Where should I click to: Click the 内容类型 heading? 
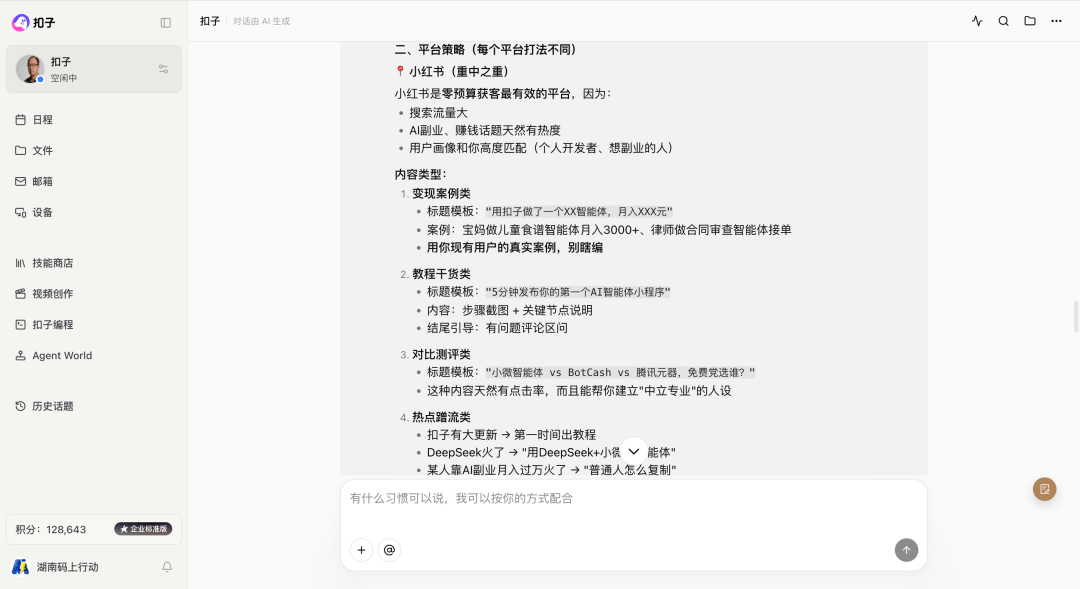tap(421, 174)
